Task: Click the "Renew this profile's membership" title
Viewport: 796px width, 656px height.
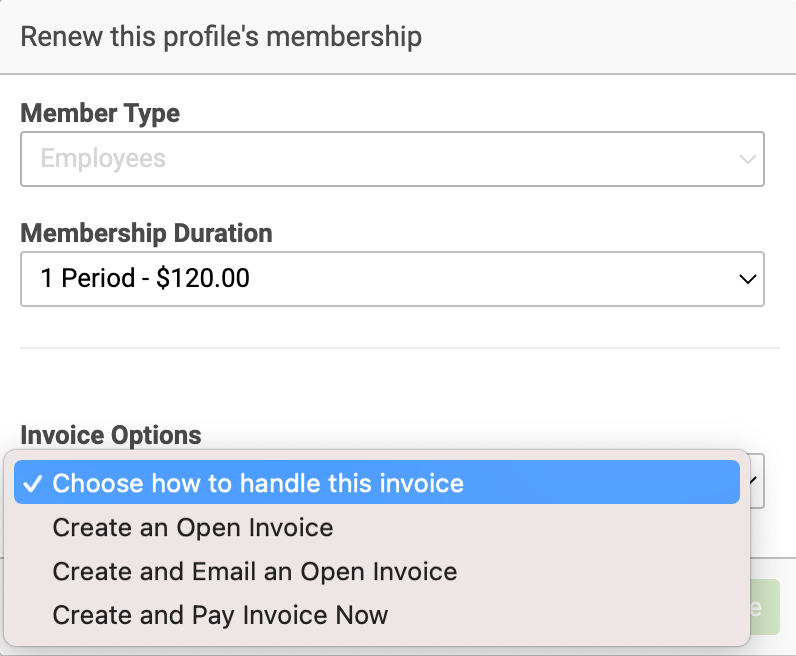Action: [221, 37]
